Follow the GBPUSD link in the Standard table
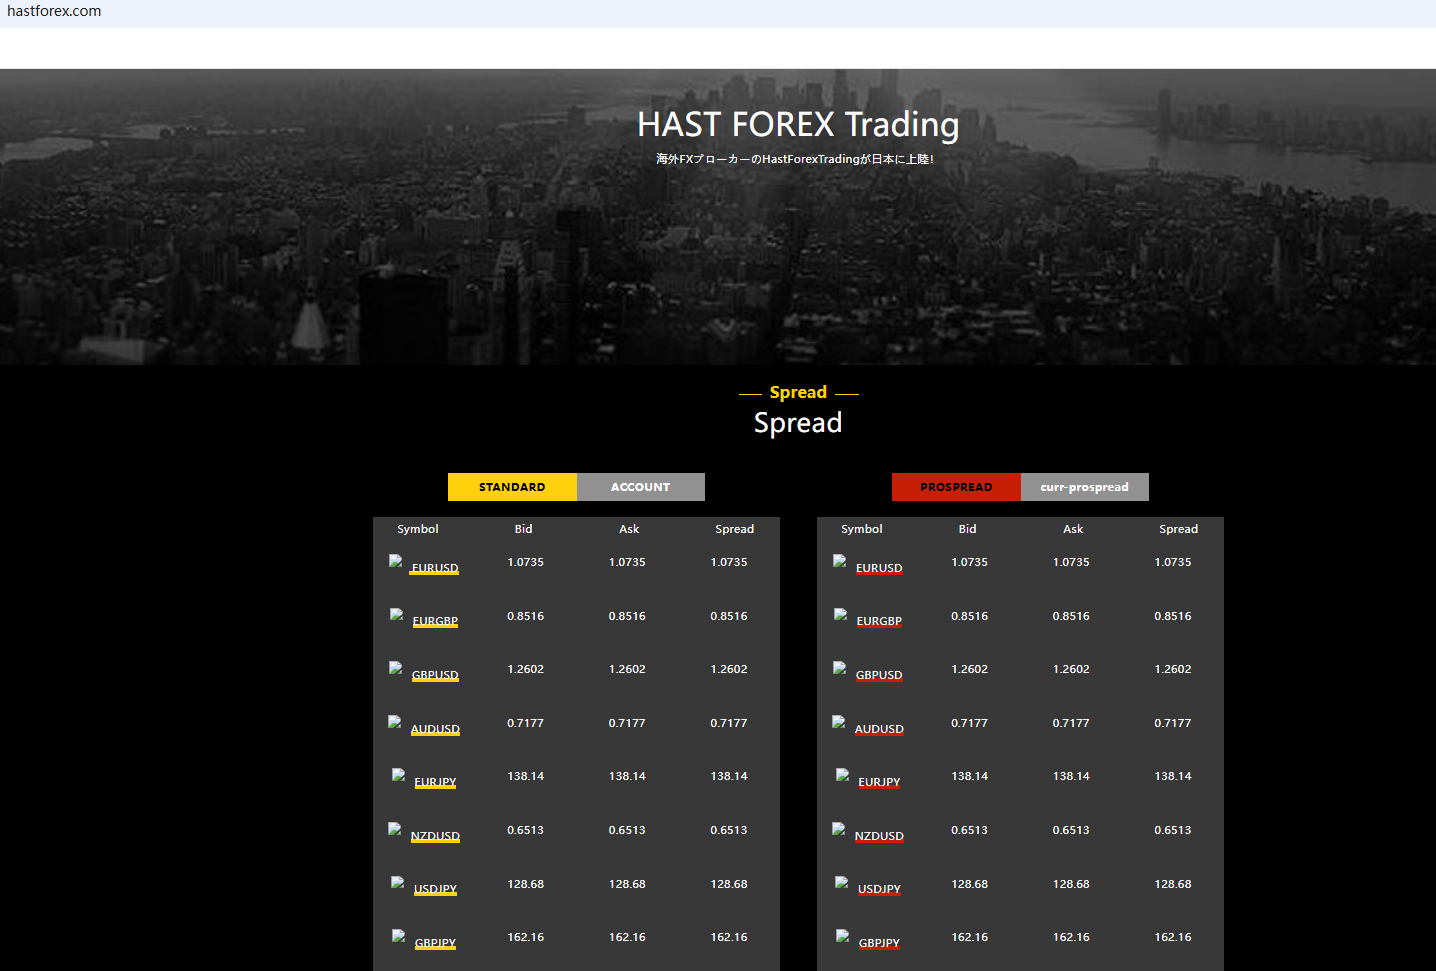Viewport: 1436px width, 971px height. [435, 675]
